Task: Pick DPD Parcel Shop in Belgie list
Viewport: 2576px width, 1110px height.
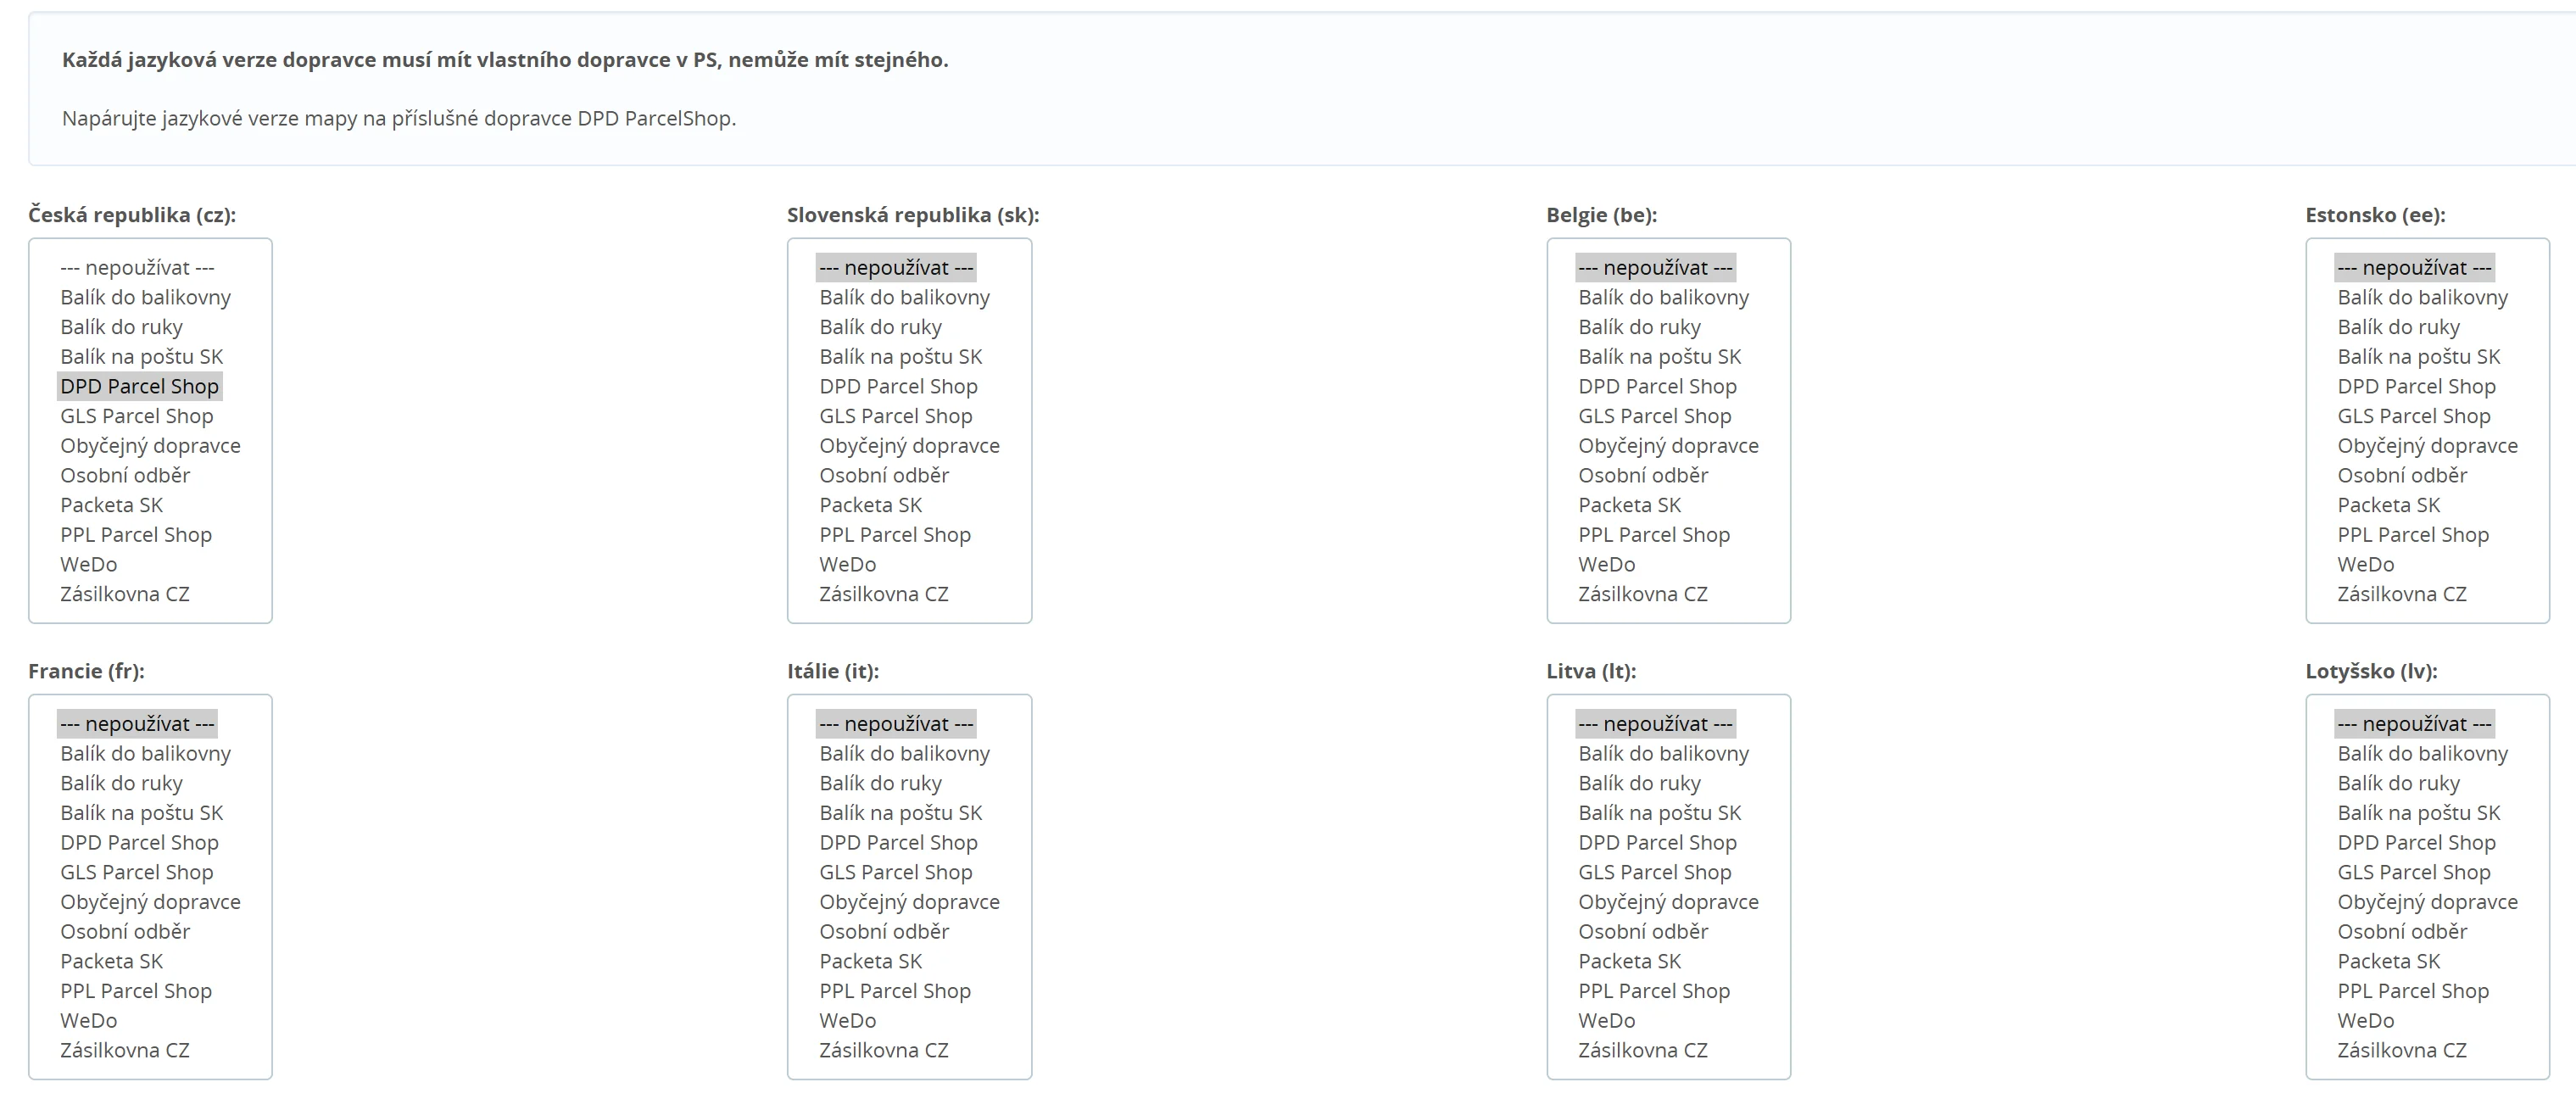Action: point(1657,386)
